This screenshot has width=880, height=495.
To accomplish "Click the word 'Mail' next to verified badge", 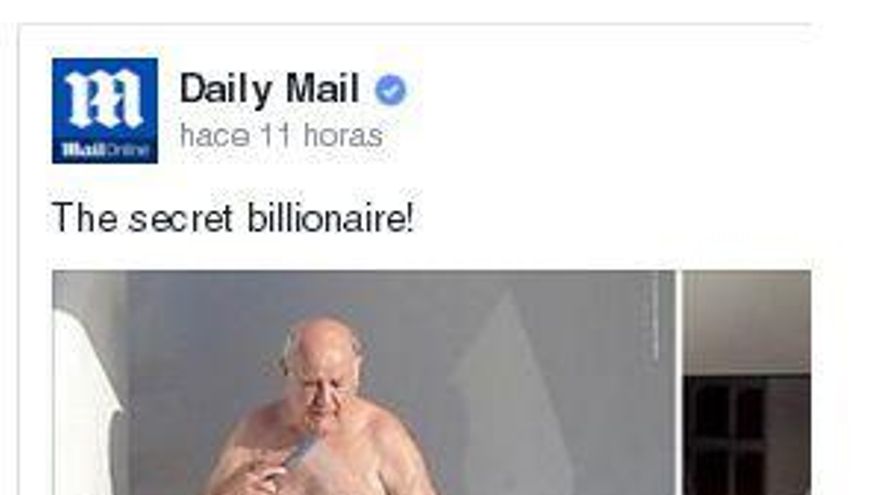I will (x=322, y=88).
